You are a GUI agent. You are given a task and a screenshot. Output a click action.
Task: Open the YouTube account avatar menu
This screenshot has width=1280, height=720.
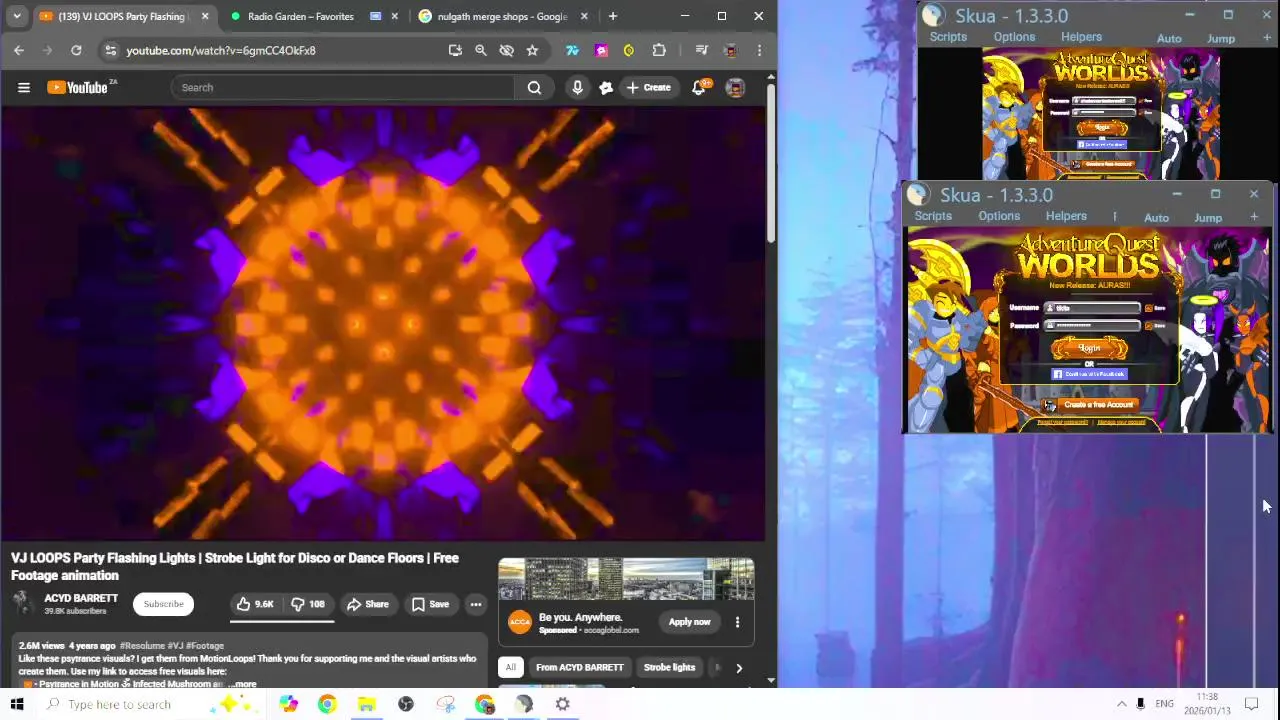(x=735, y=87)
